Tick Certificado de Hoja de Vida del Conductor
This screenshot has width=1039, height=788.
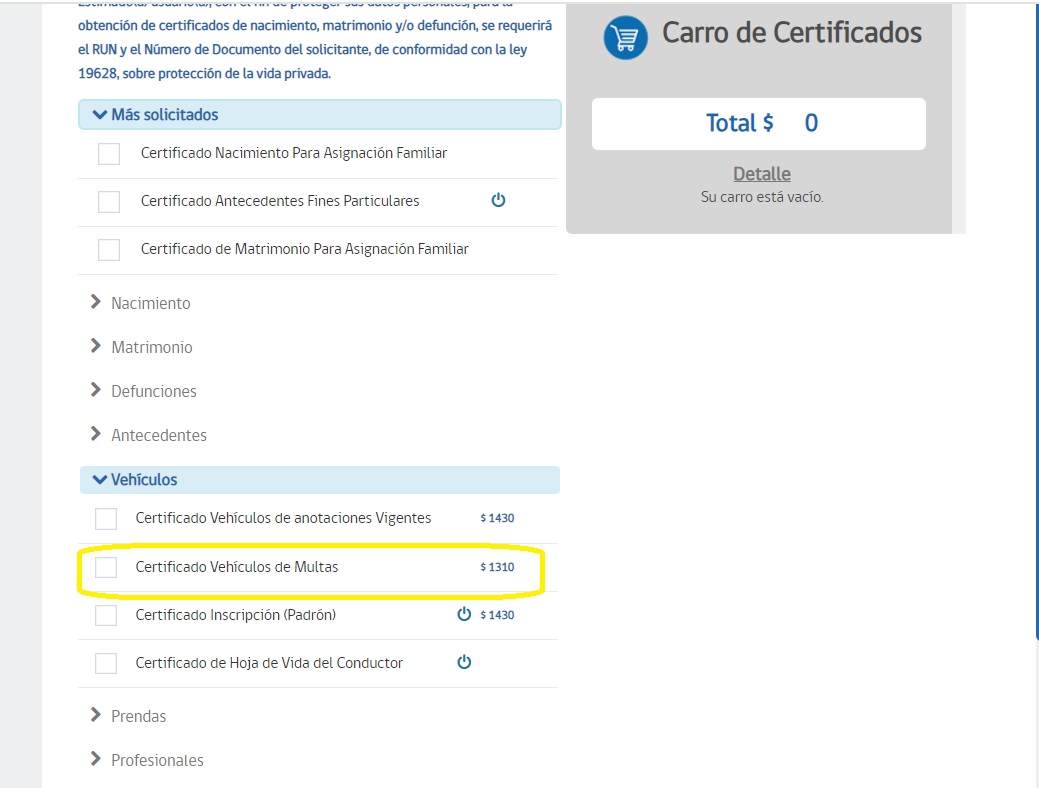point(106,663)
